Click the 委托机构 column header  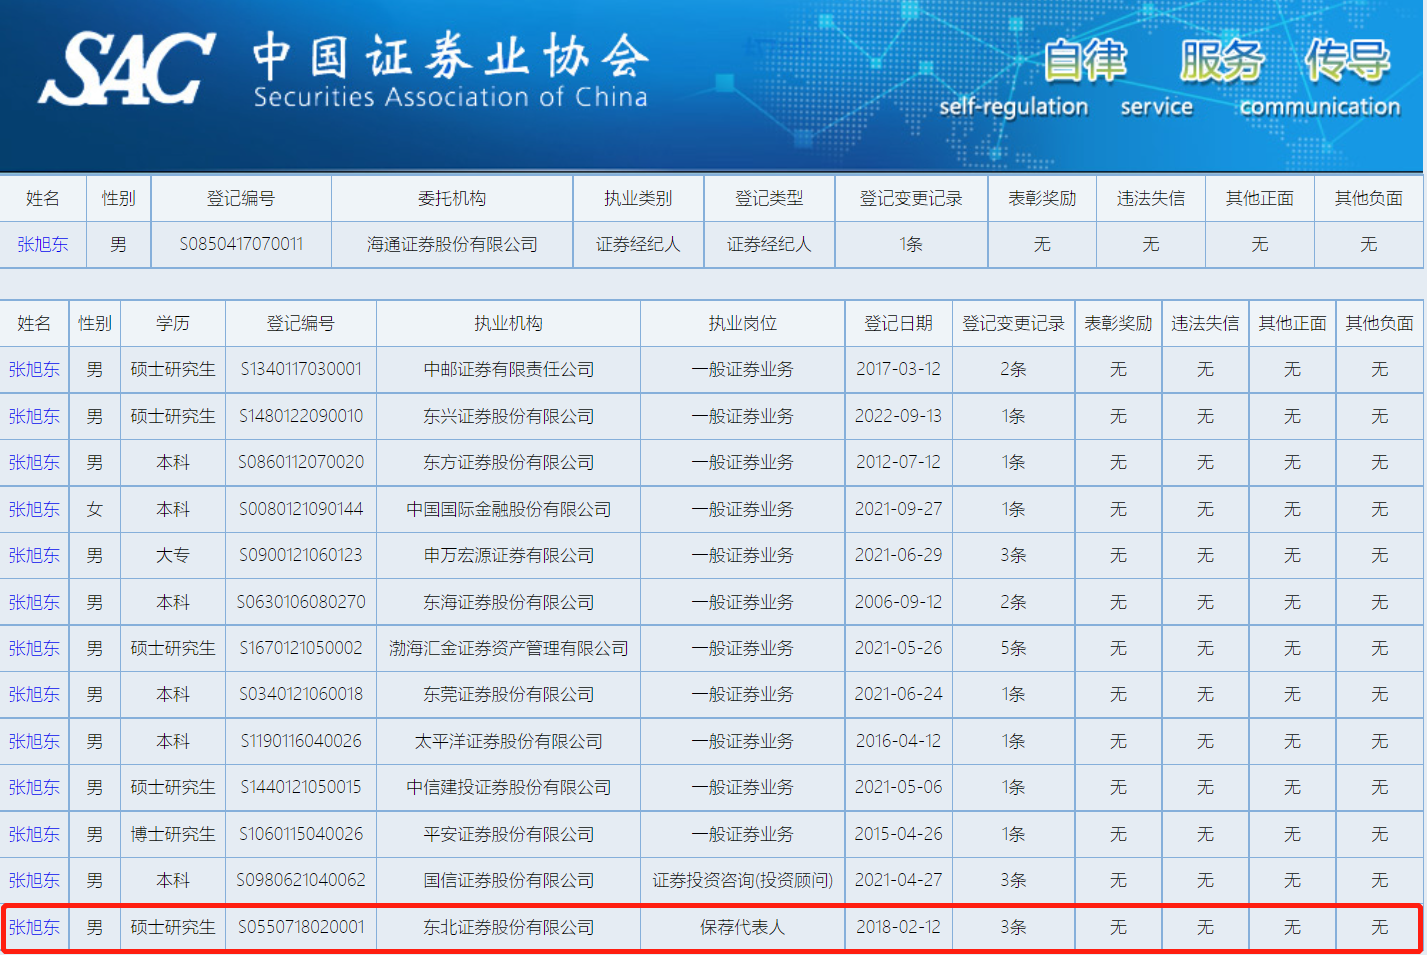click(452, 198)
